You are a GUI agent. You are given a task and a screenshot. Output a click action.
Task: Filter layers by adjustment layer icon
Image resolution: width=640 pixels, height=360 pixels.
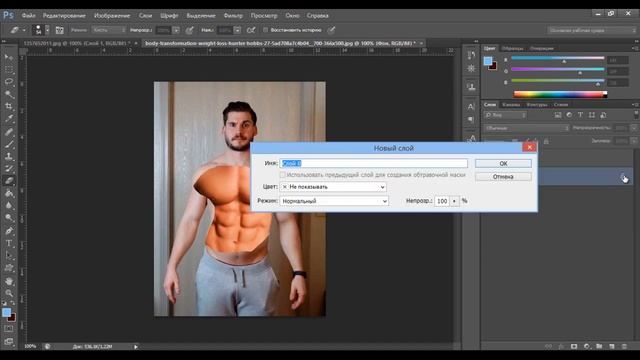(x=569, y=115)
